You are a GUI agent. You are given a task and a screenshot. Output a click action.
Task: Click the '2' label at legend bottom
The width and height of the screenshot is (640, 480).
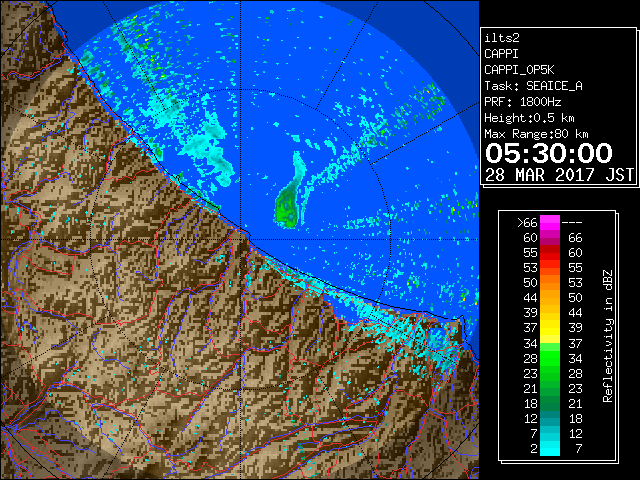[x=534, y=449]
